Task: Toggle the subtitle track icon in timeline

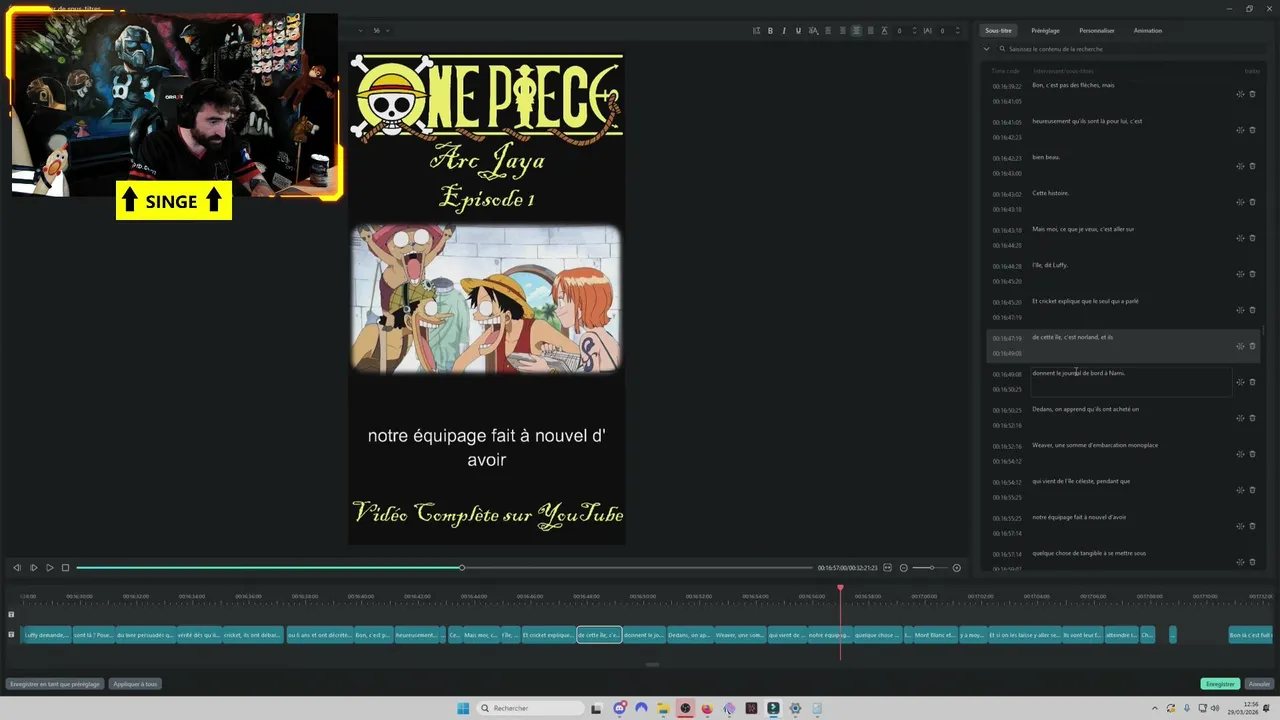Action: point(12,635)
